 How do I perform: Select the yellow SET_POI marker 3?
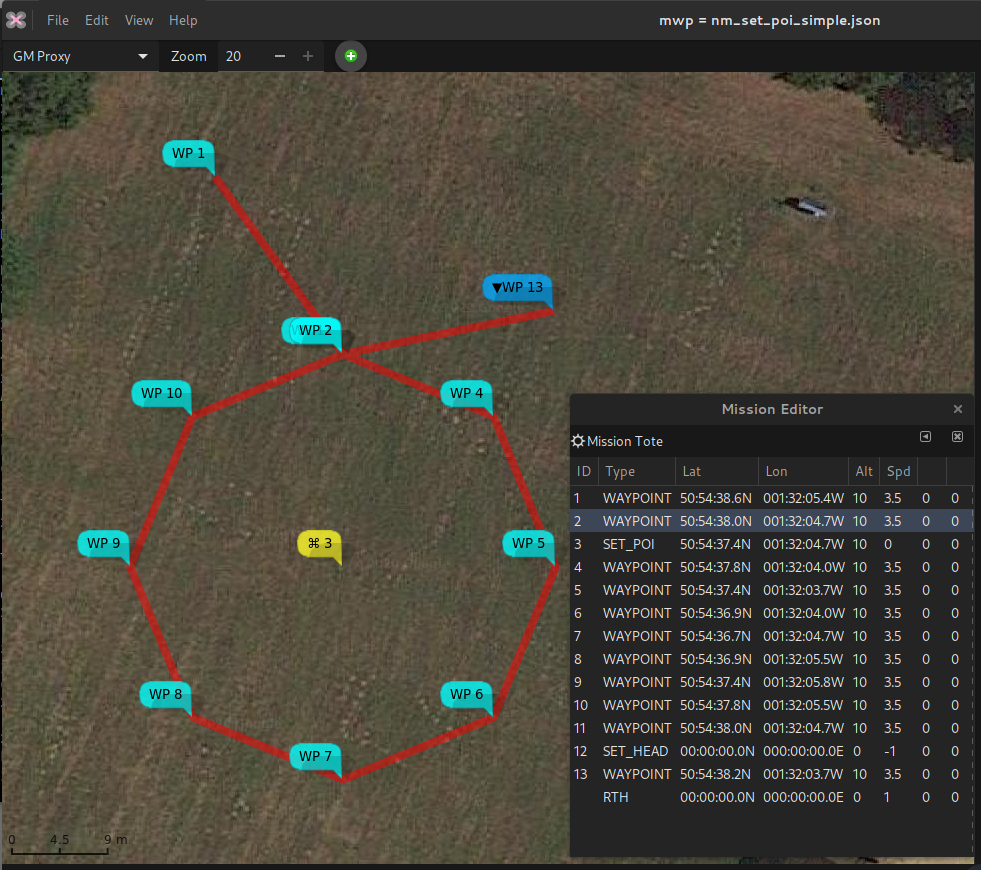tap(319, 543)
